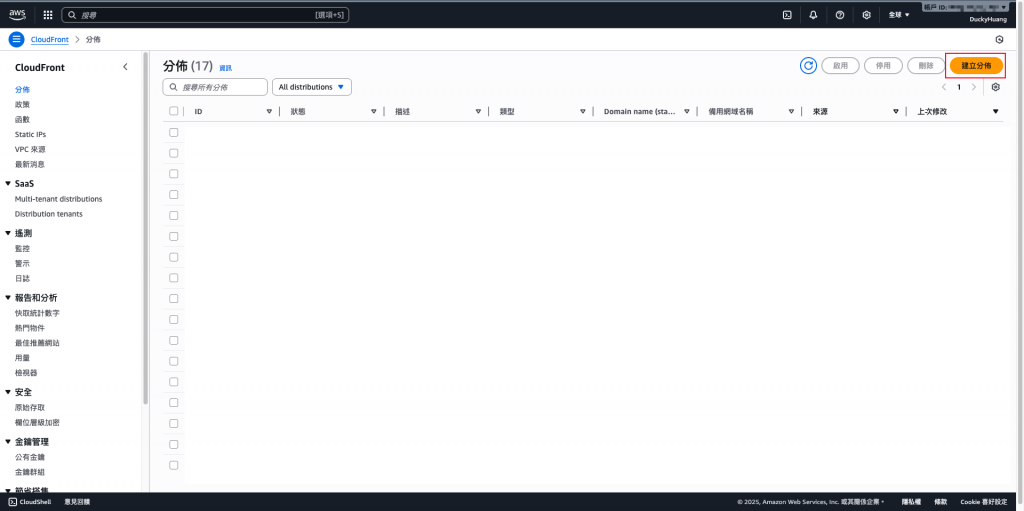This screenshot has width=1024, height=511.
Task: Focus the AWS top search box
Action: point(205,15)
